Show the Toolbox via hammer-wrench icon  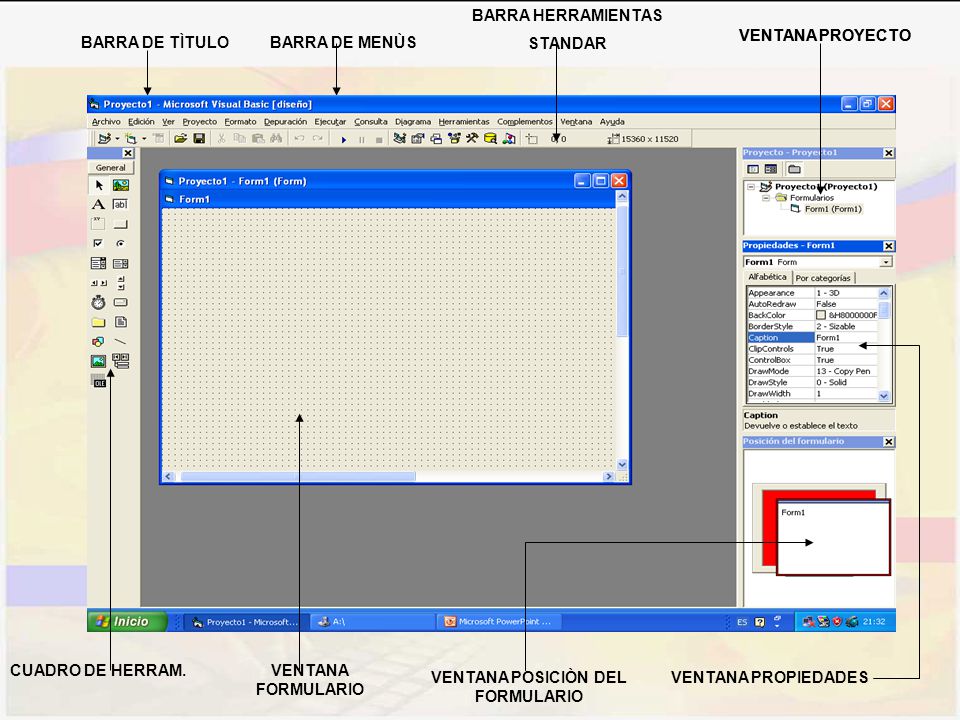click(471, 139)
